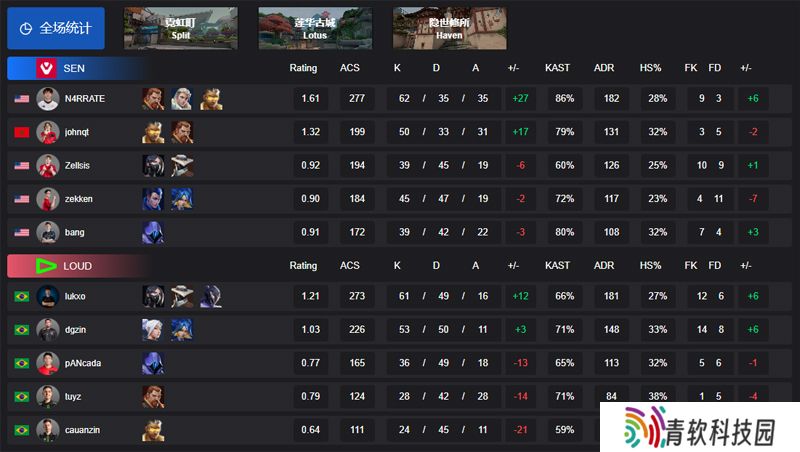Click cauanzin's player avatar

tap(47, 430)
